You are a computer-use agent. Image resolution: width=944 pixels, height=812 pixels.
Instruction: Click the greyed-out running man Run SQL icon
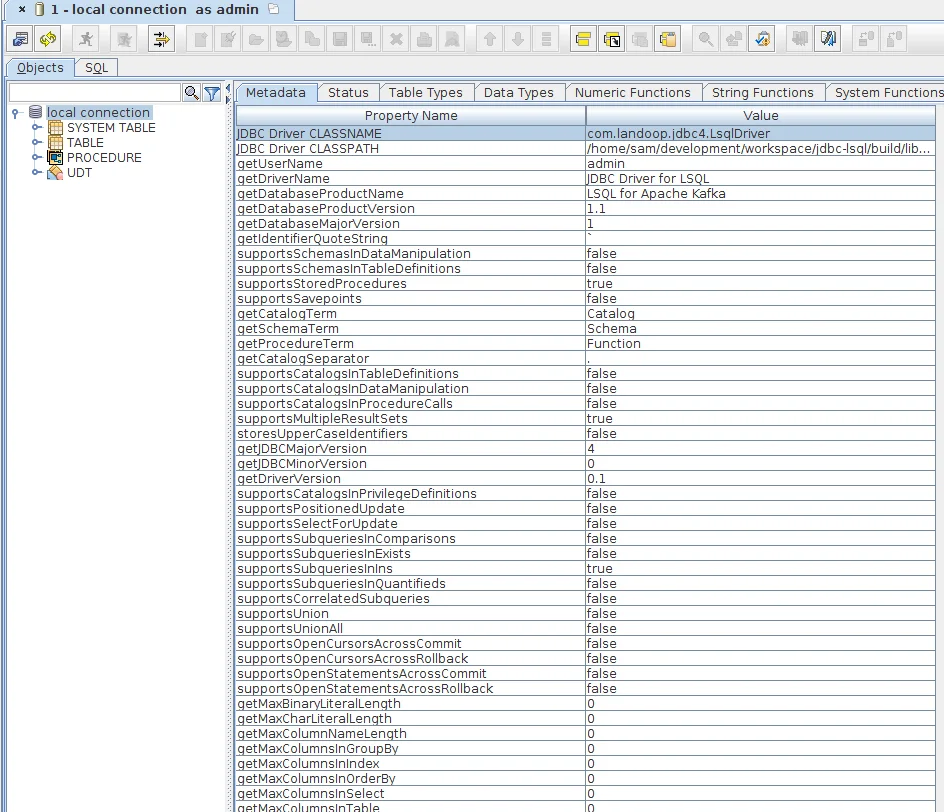(x=86, y=40)
